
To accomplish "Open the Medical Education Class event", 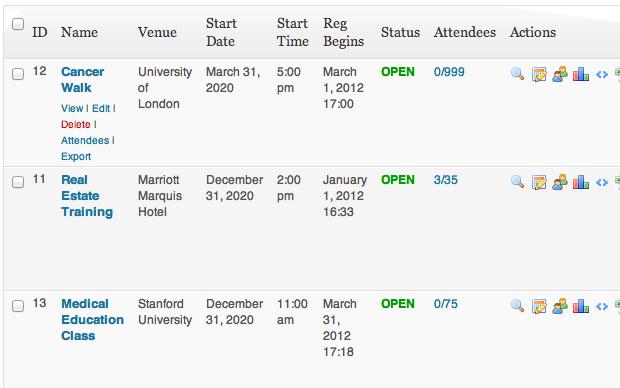I will (92, 320).
